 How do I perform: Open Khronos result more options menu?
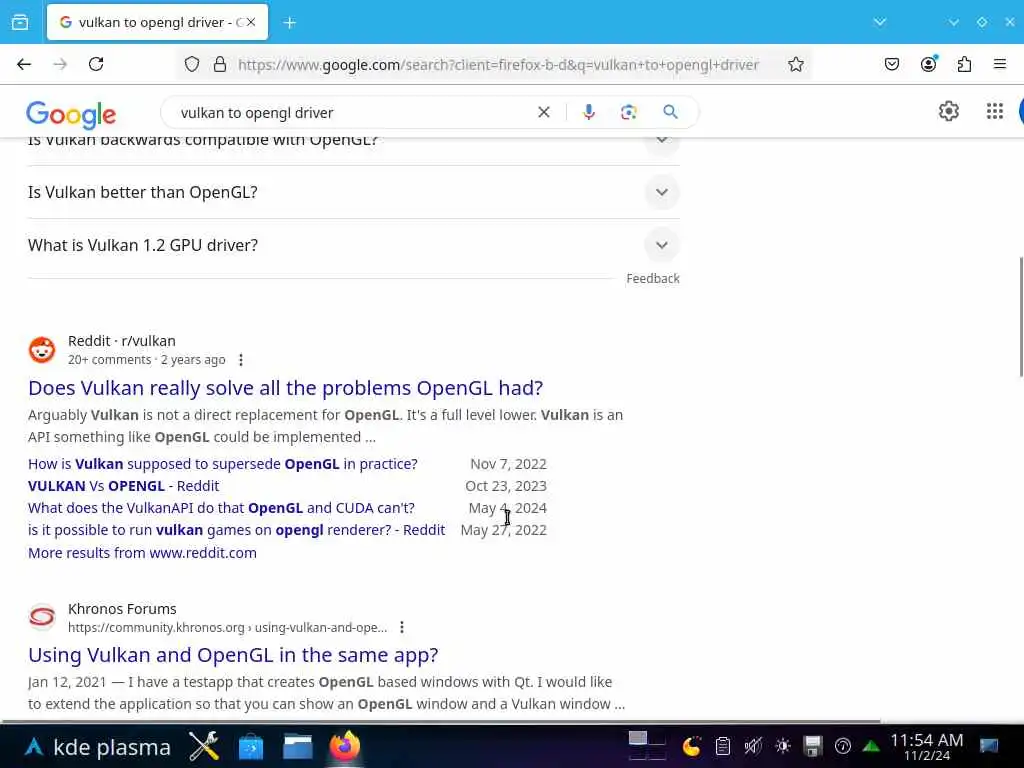[402, 628]
